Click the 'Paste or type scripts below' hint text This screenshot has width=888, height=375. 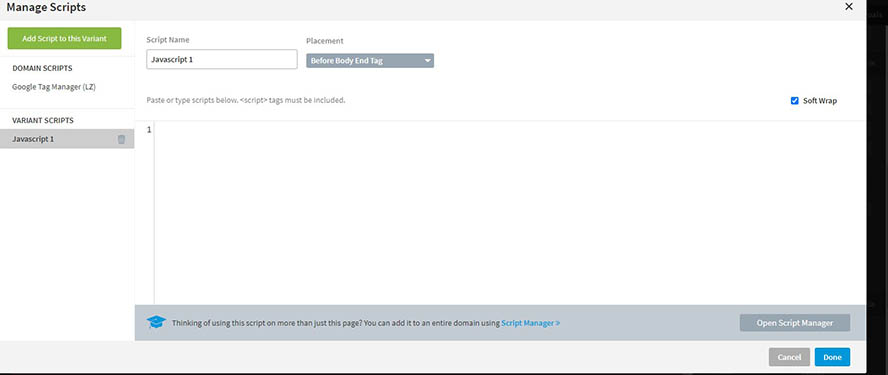246,100
